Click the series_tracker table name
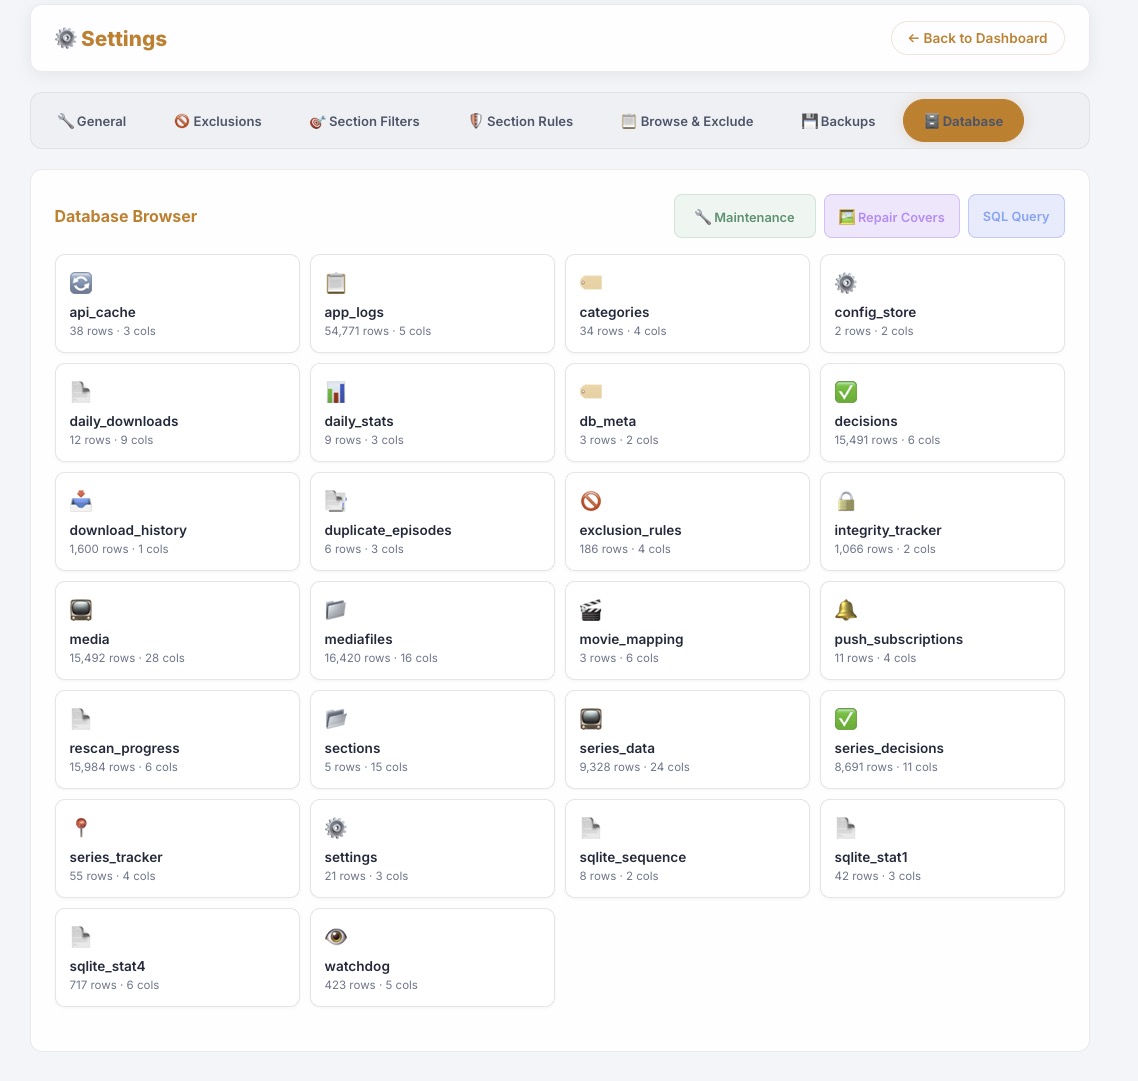The height and width of the screenshot is (1081, 1138). (x=116, y=857)
